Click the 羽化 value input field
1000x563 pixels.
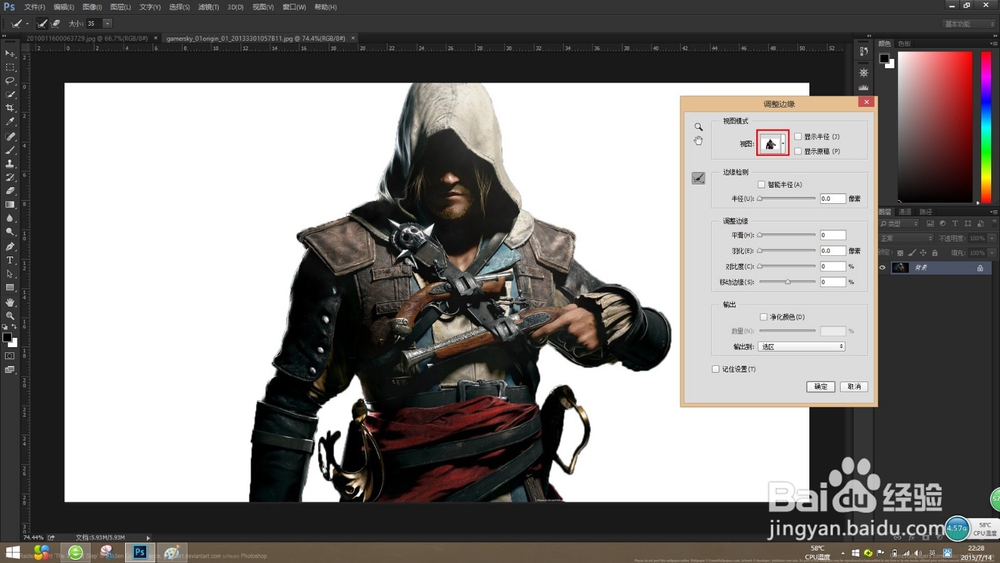[832, 251]
